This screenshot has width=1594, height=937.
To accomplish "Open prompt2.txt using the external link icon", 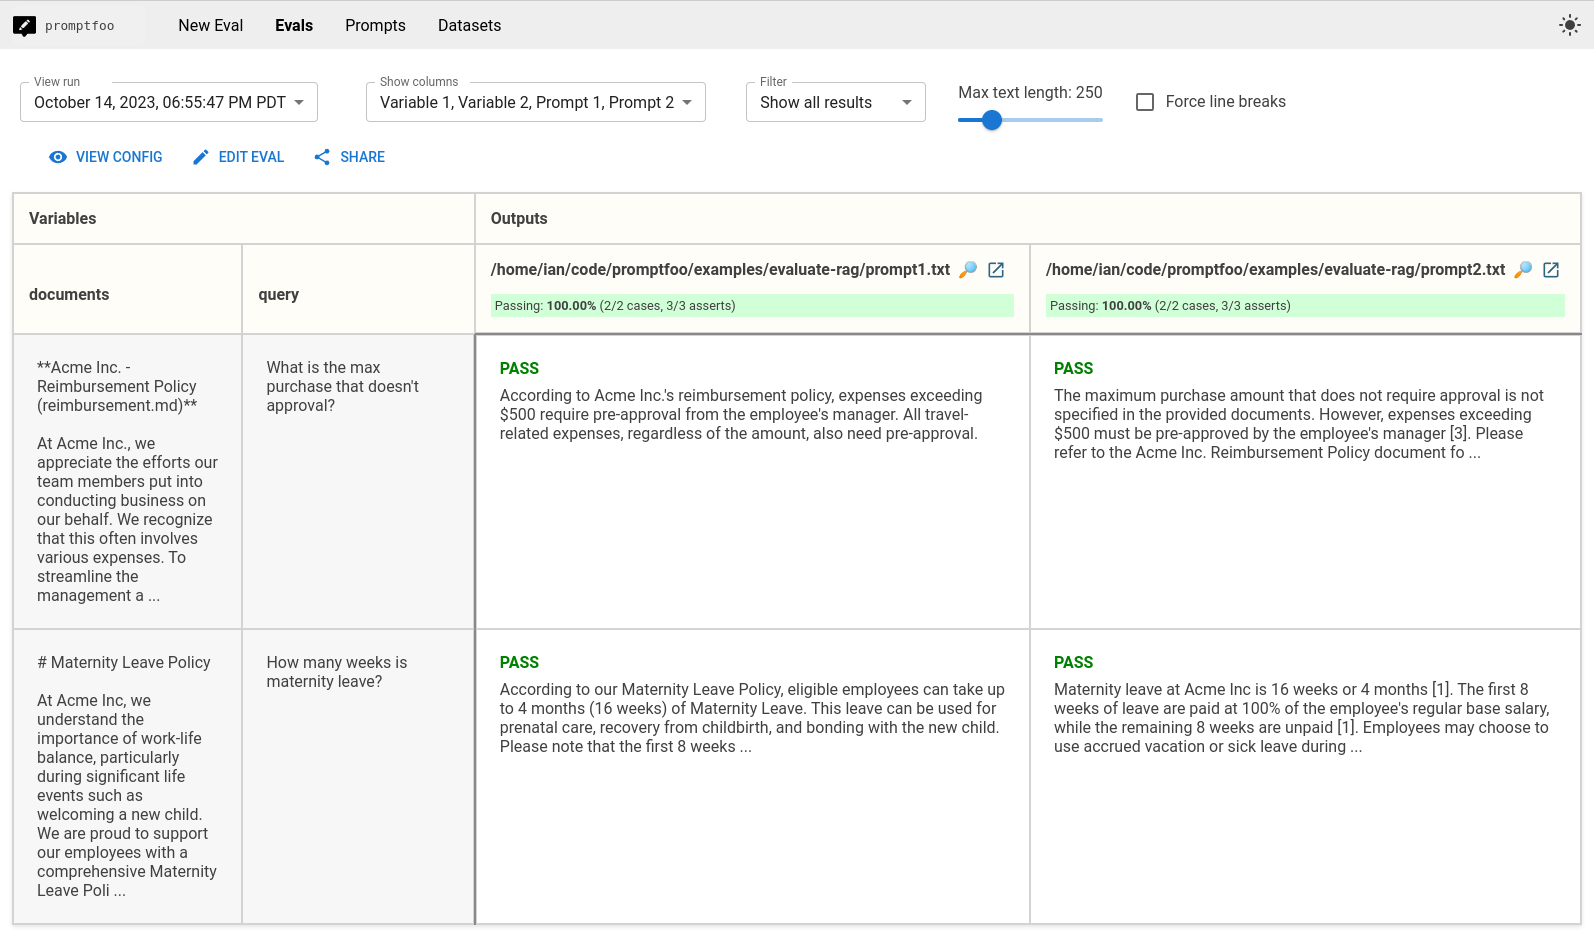I will click(1551, 270).
